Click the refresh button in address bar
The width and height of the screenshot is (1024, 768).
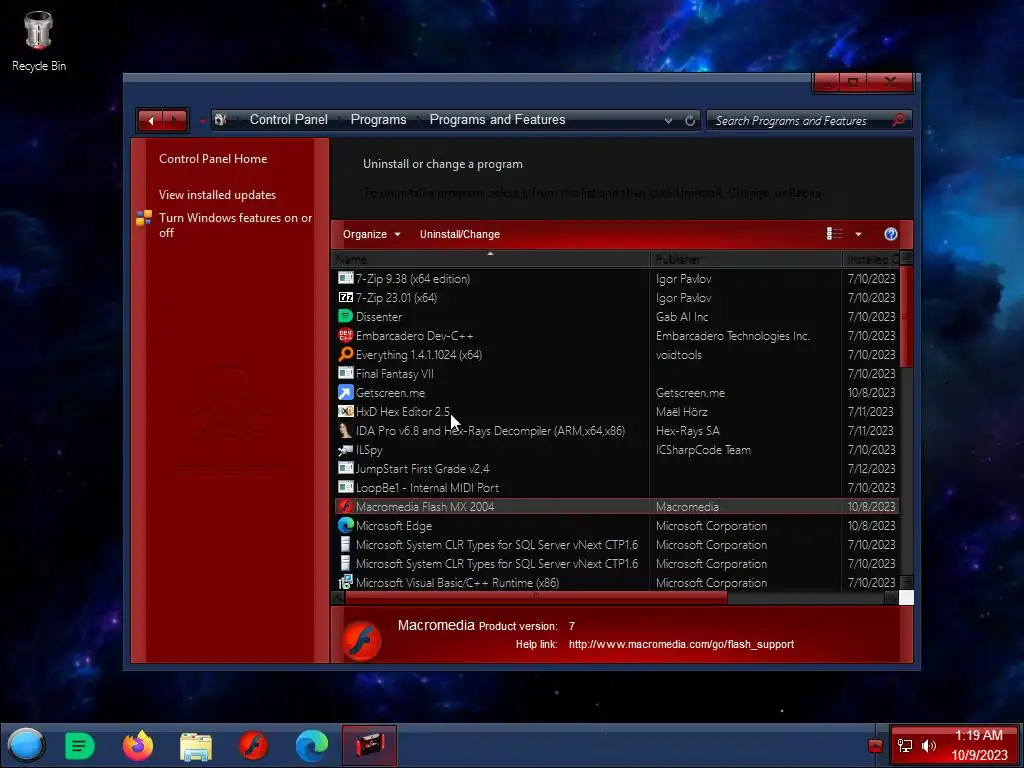[690, 120]
